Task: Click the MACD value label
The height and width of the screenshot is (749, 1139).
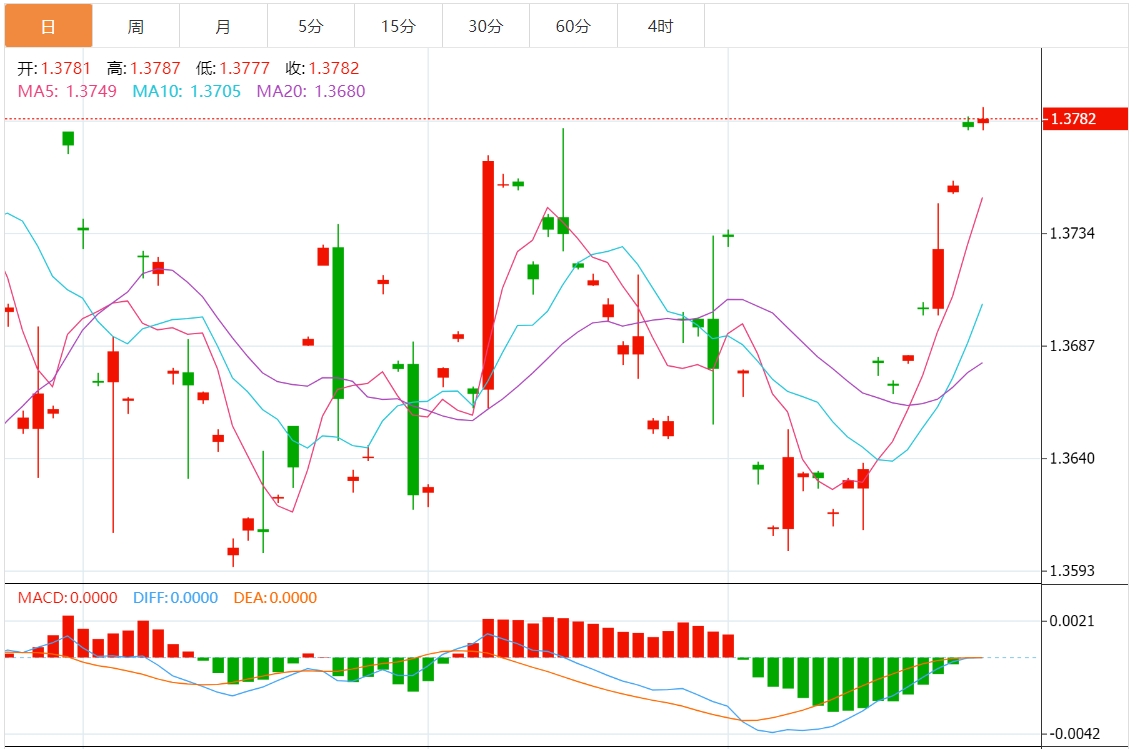Action: (x=67, y=598)
